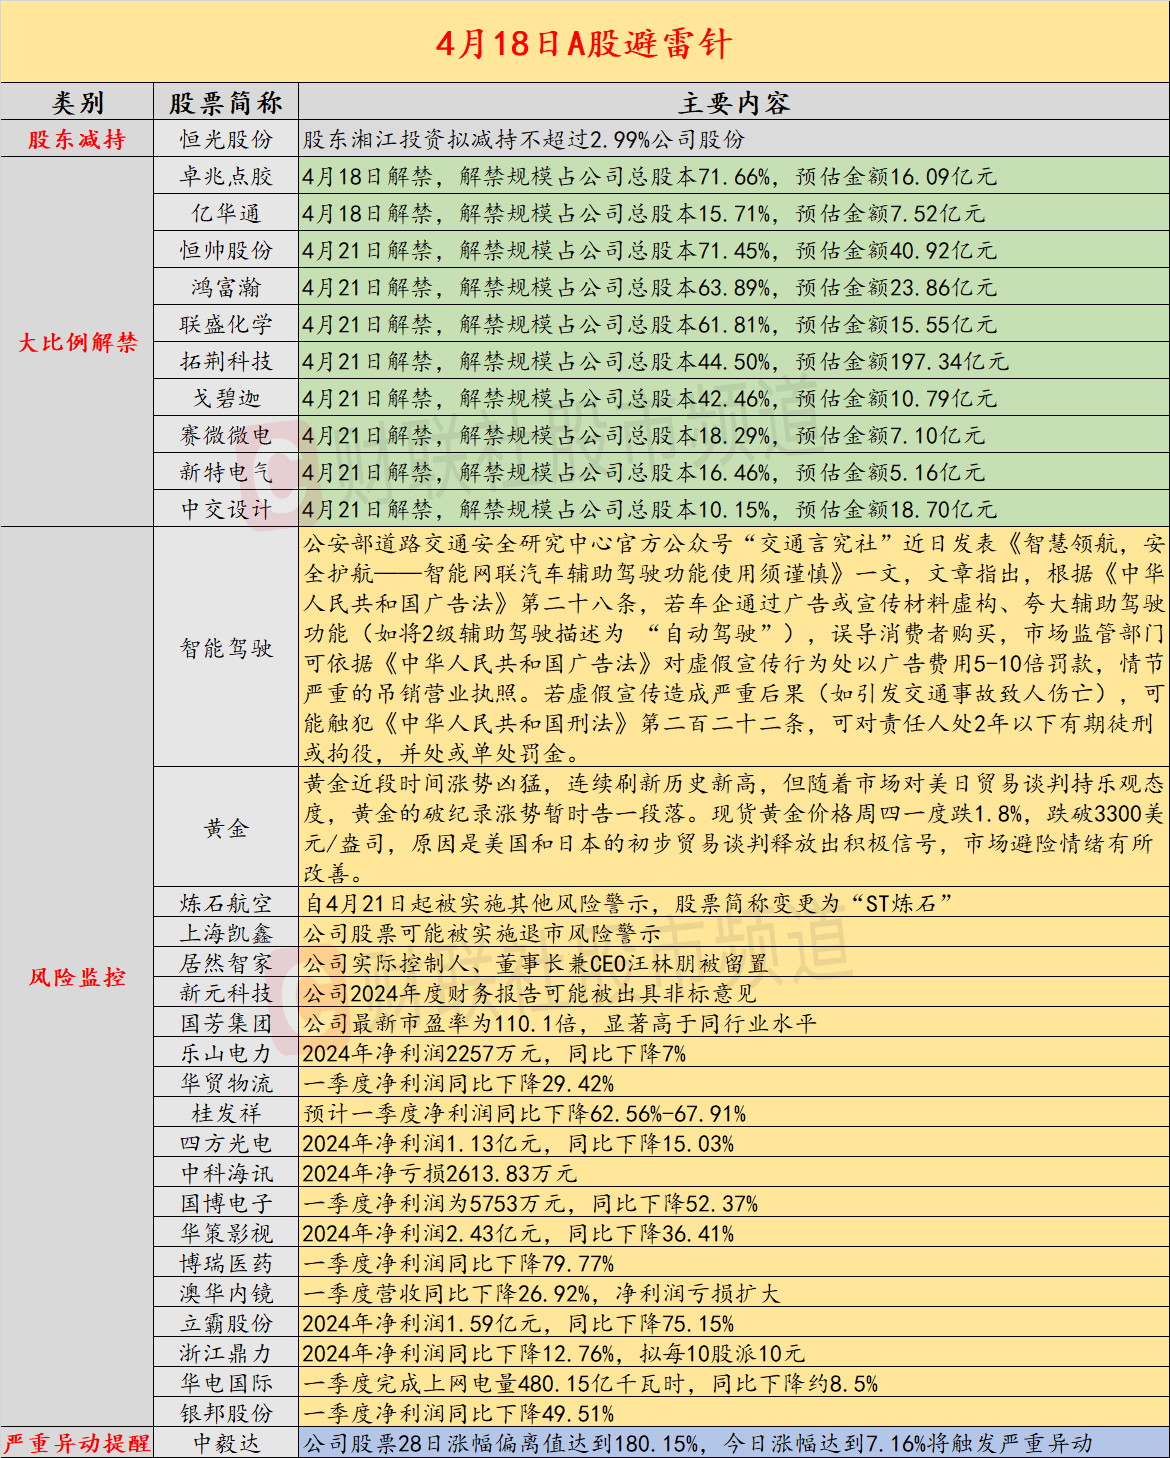Click the title 4月18日A股避雷针
The image size is (1170, 1458).
coord(584,43)
